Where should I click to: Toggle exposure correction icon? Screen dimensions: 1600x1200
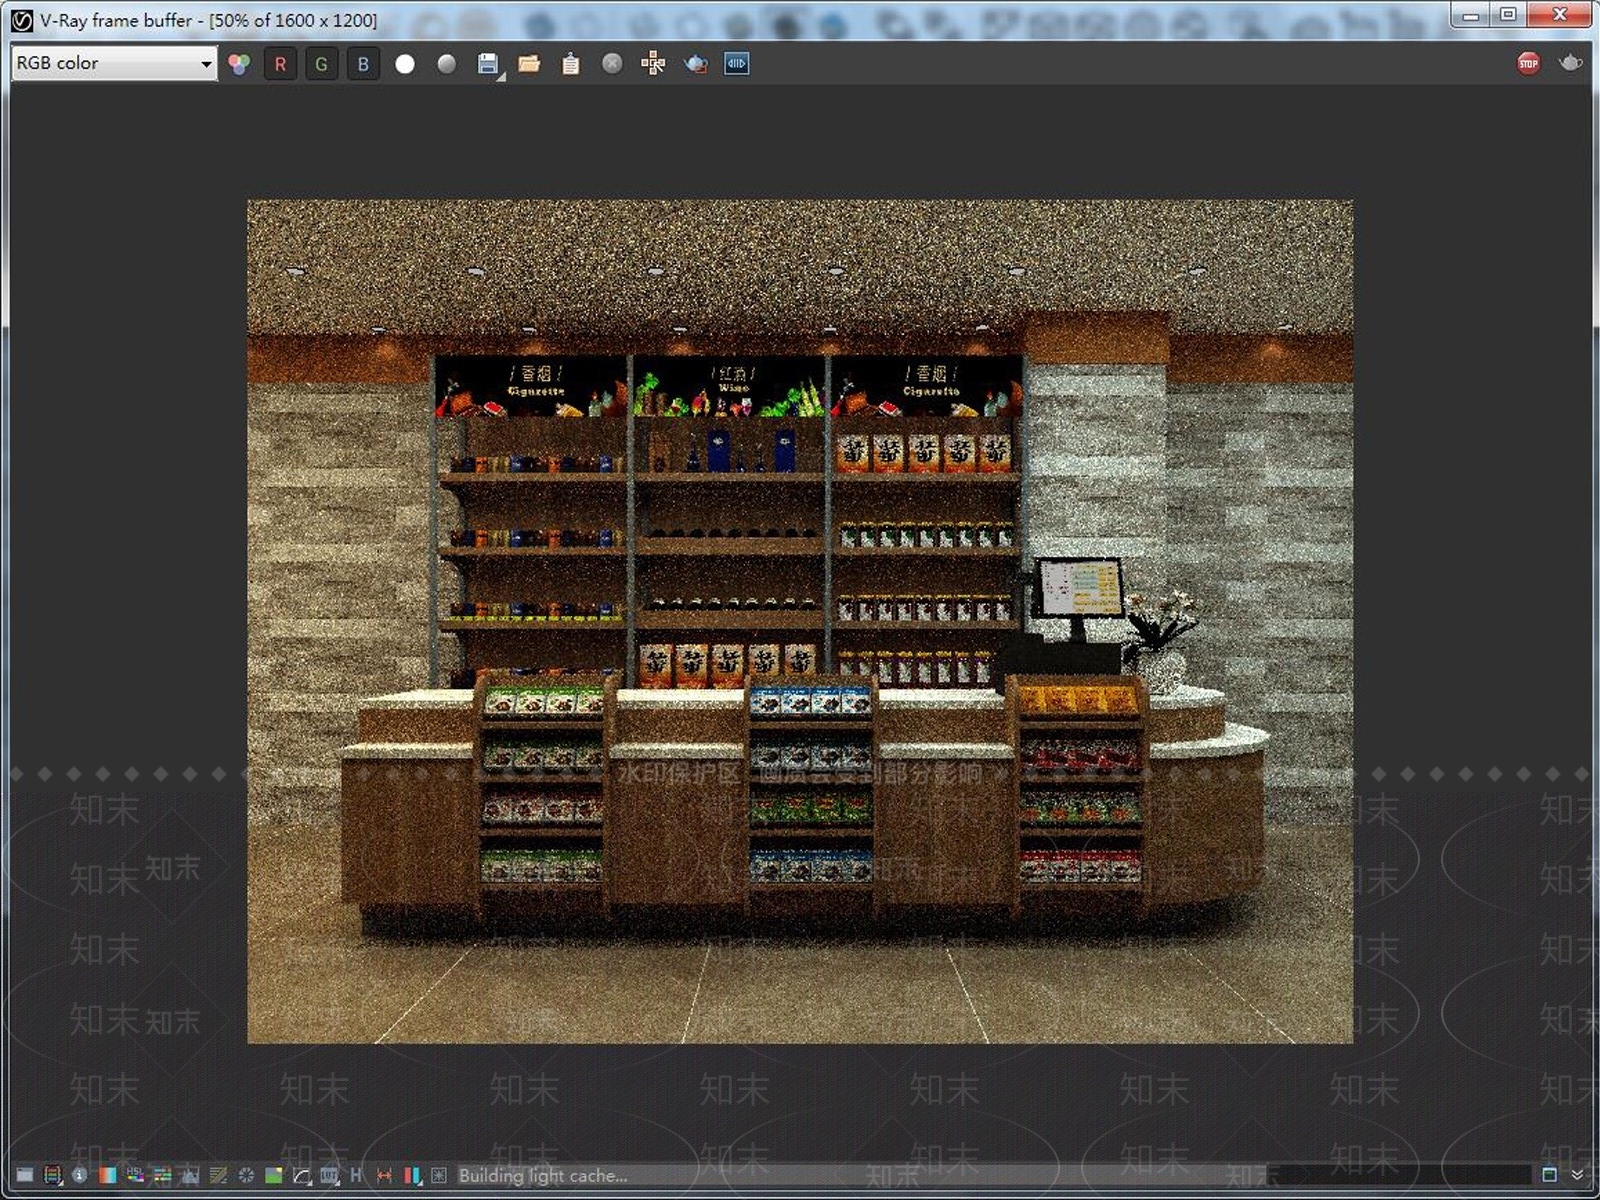click(247, 1175)
